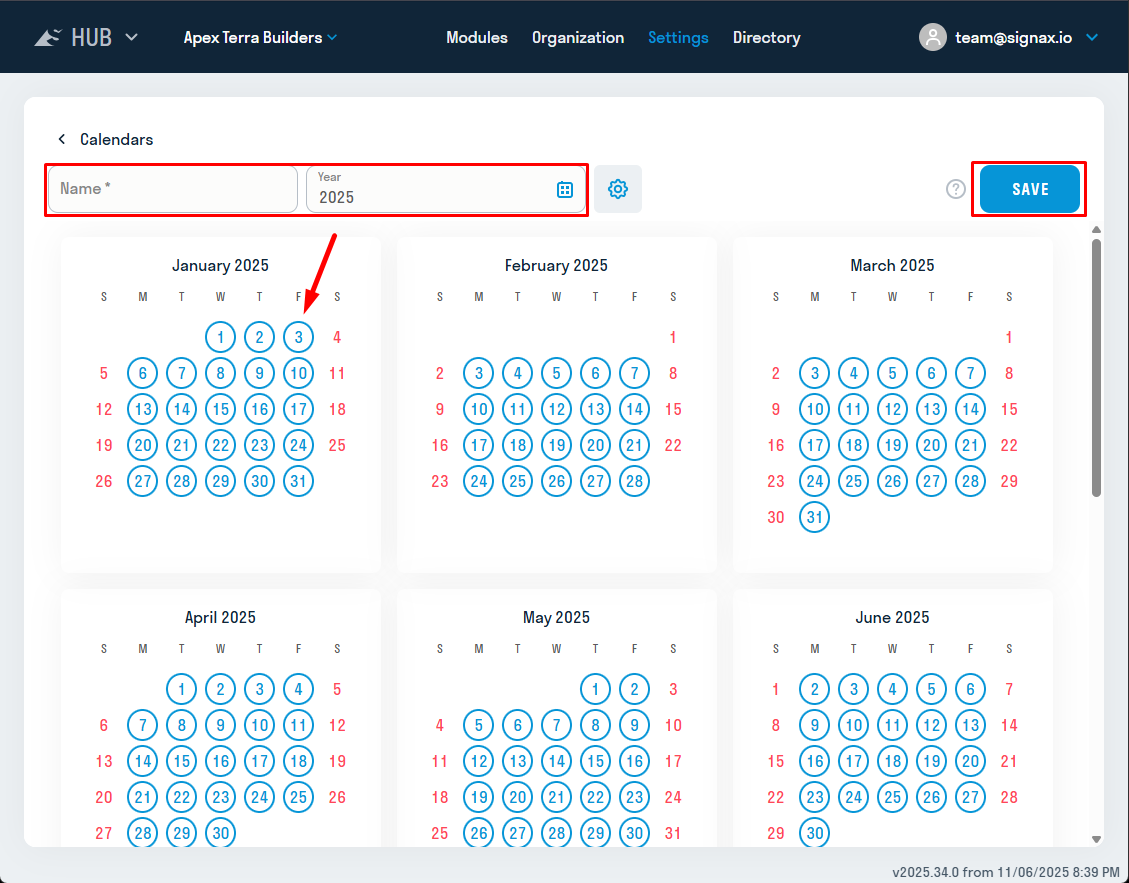Screen dimensions: 1129x883
Task: Toggle February 28 working day
Action: coord(634,481)
